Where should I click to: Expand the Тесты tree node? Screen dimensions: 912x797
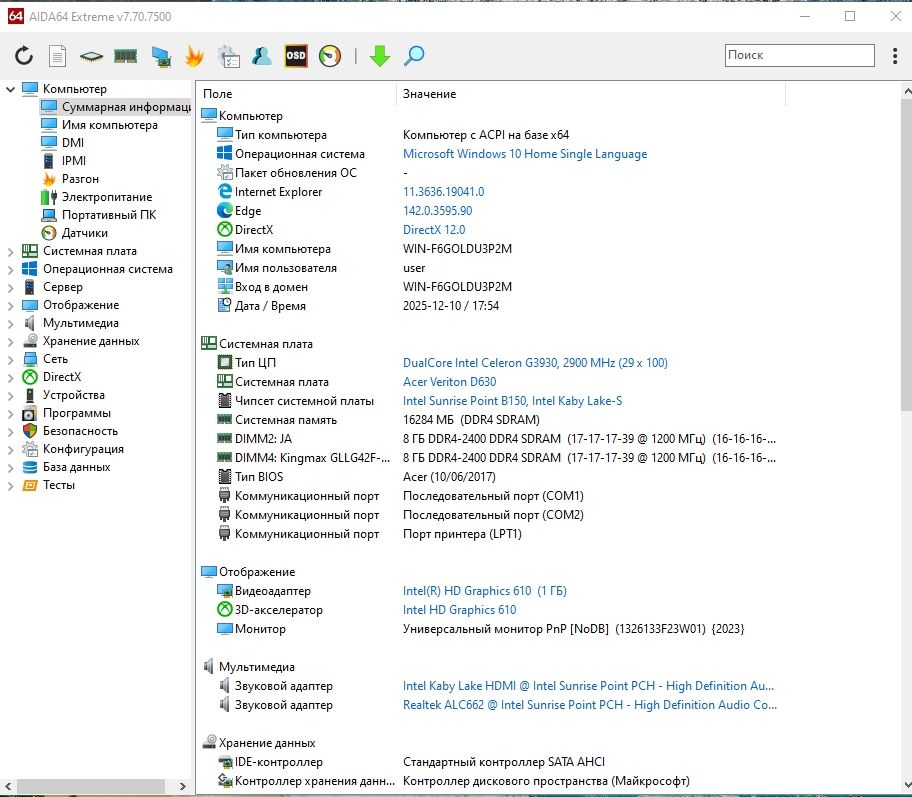[x=10, y=486]
